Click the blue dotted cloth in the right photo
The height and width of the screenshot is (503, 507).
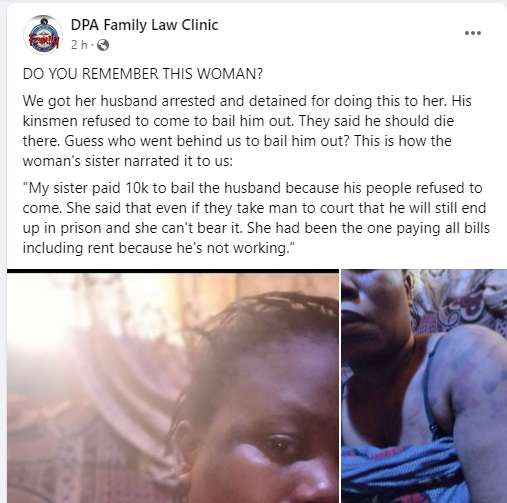click(x=400, y=473)
